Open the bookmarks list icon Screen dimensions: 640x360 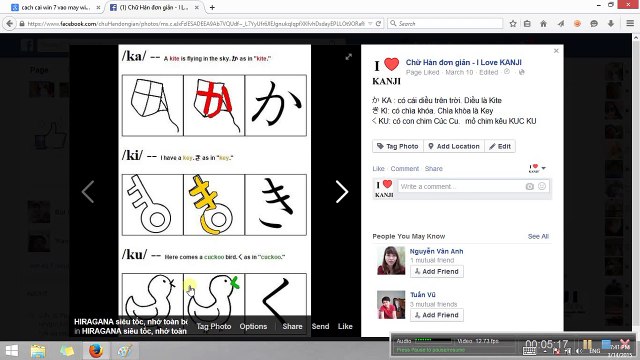(x=527, y=24)
